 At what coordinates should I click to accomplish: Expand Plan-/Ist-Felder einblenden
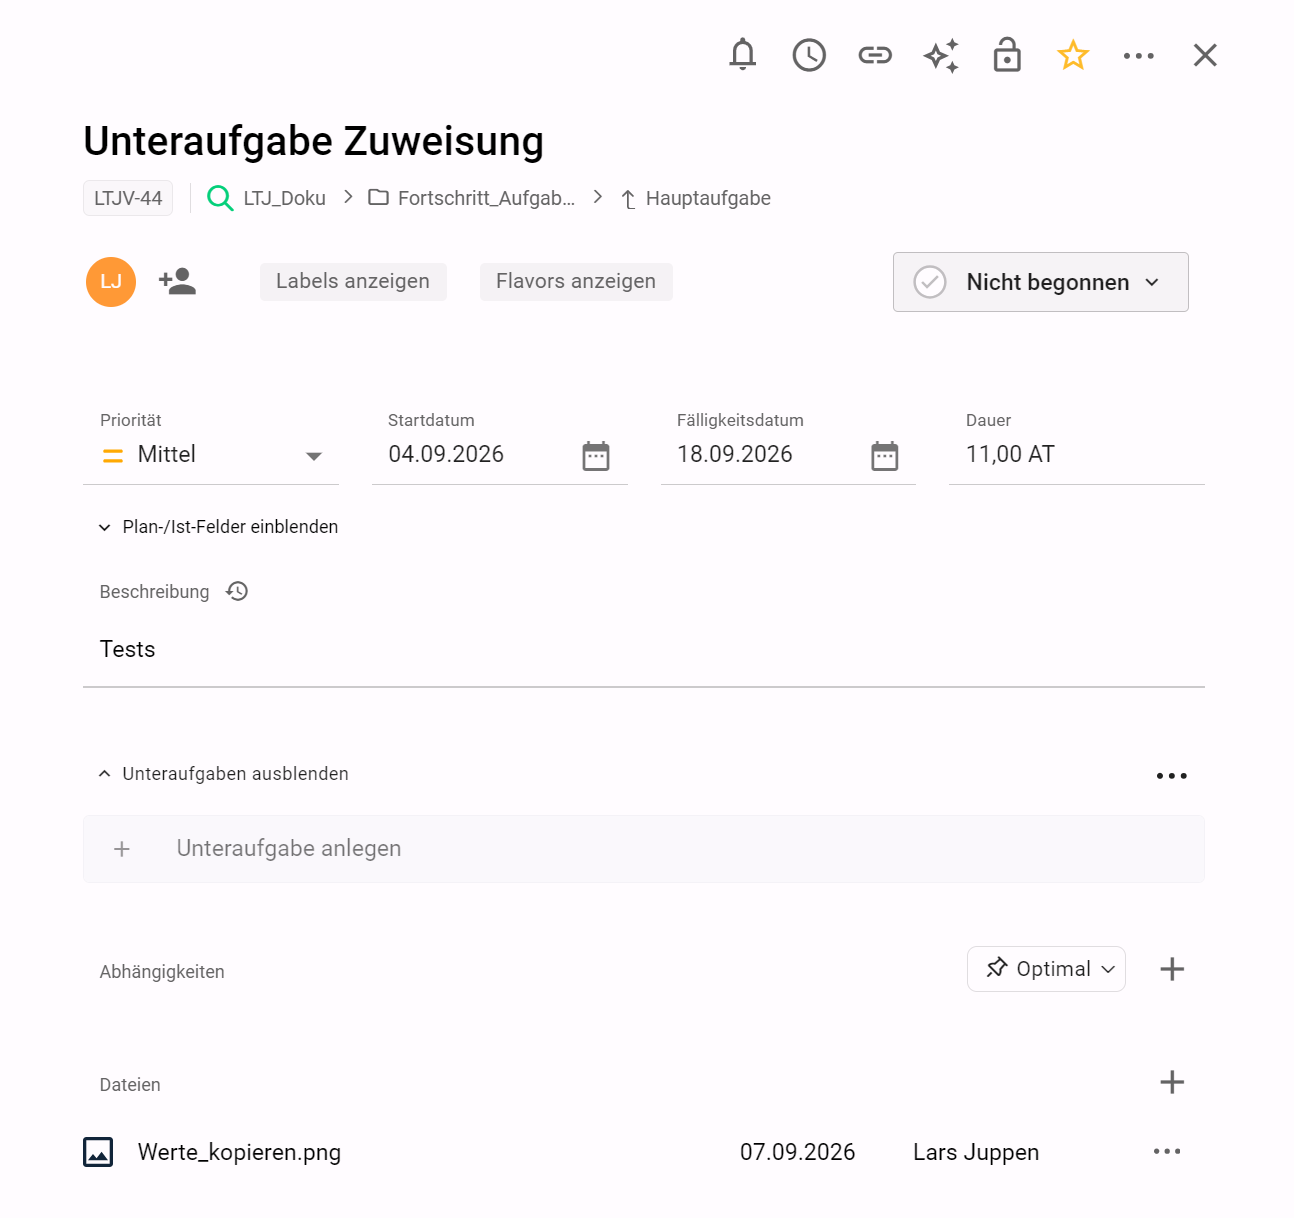click(x=218, y=527)
